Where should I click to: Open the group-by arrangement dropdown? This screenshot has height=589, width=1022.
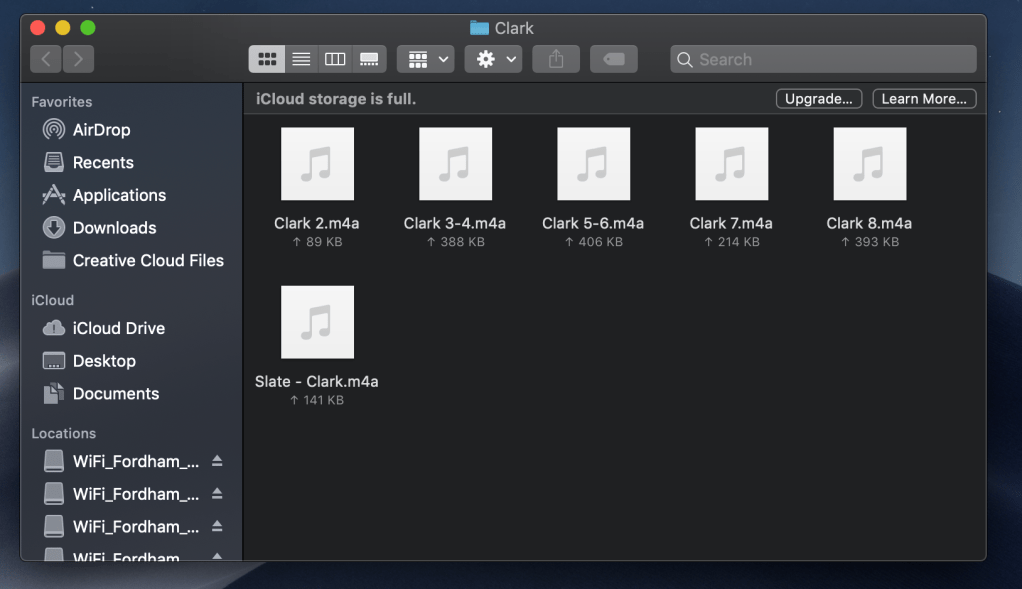(426, 59)
